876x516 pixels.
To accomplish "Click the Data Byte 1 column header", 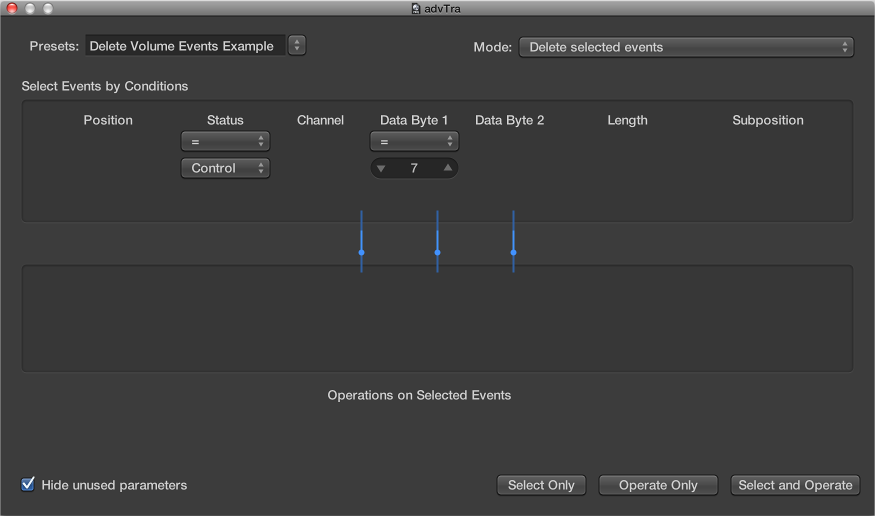I will pos(414,120).
